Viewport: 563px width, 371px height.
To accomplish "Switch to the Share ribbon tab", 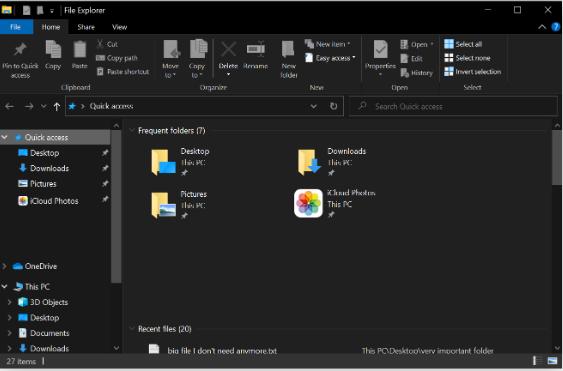I will tap(86, 27).
